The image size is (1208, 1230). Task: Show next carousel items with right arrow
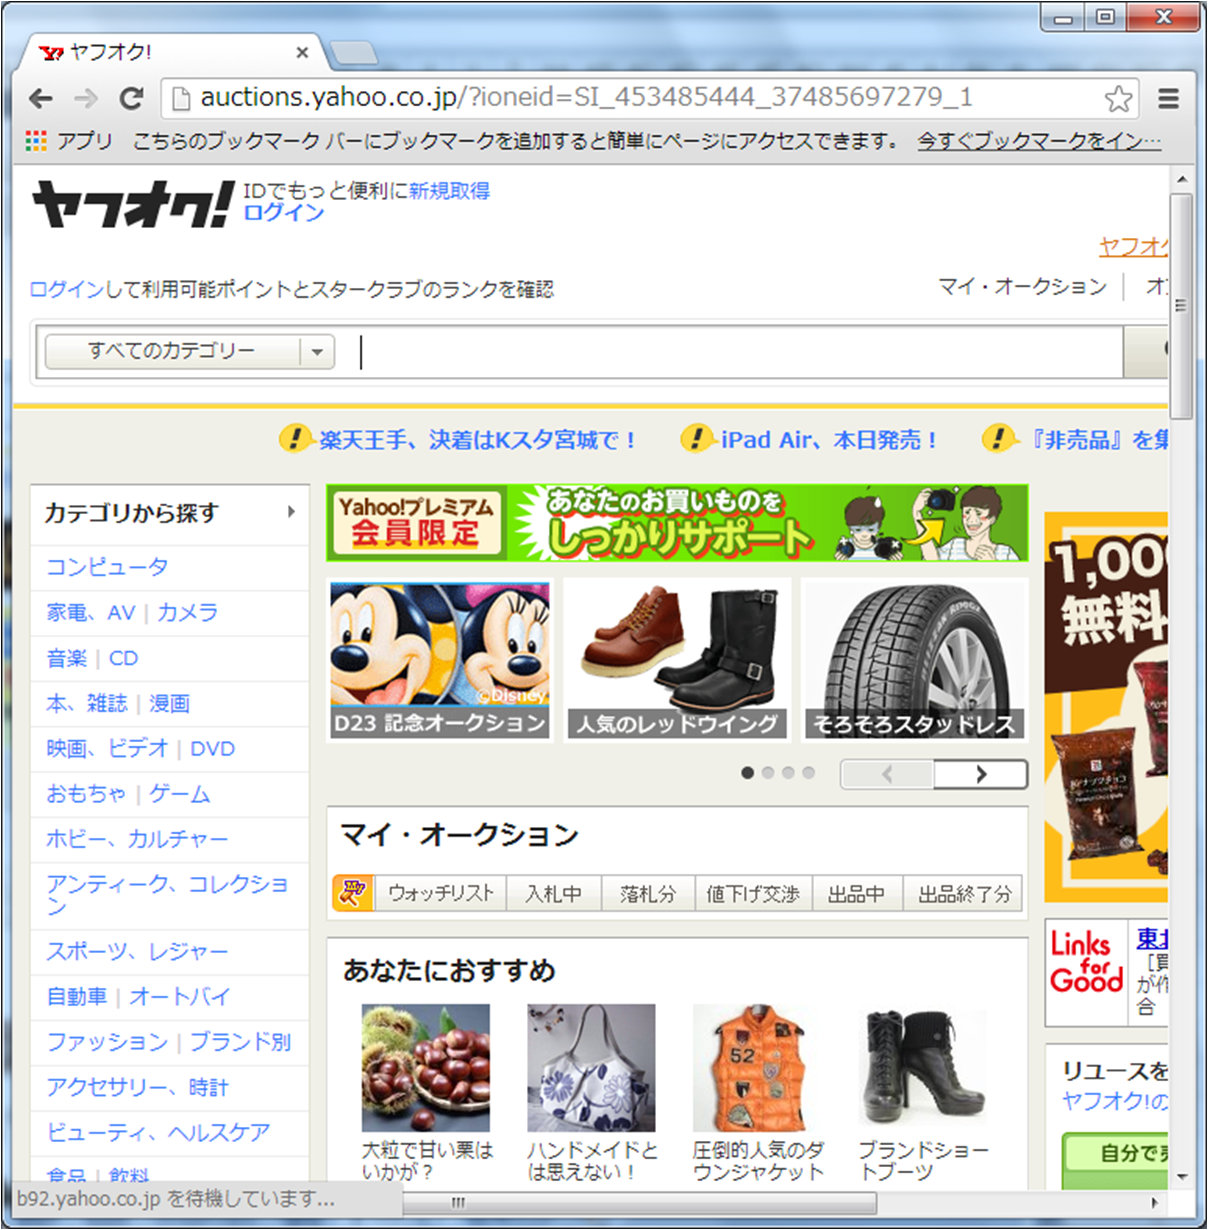point(980,774)
